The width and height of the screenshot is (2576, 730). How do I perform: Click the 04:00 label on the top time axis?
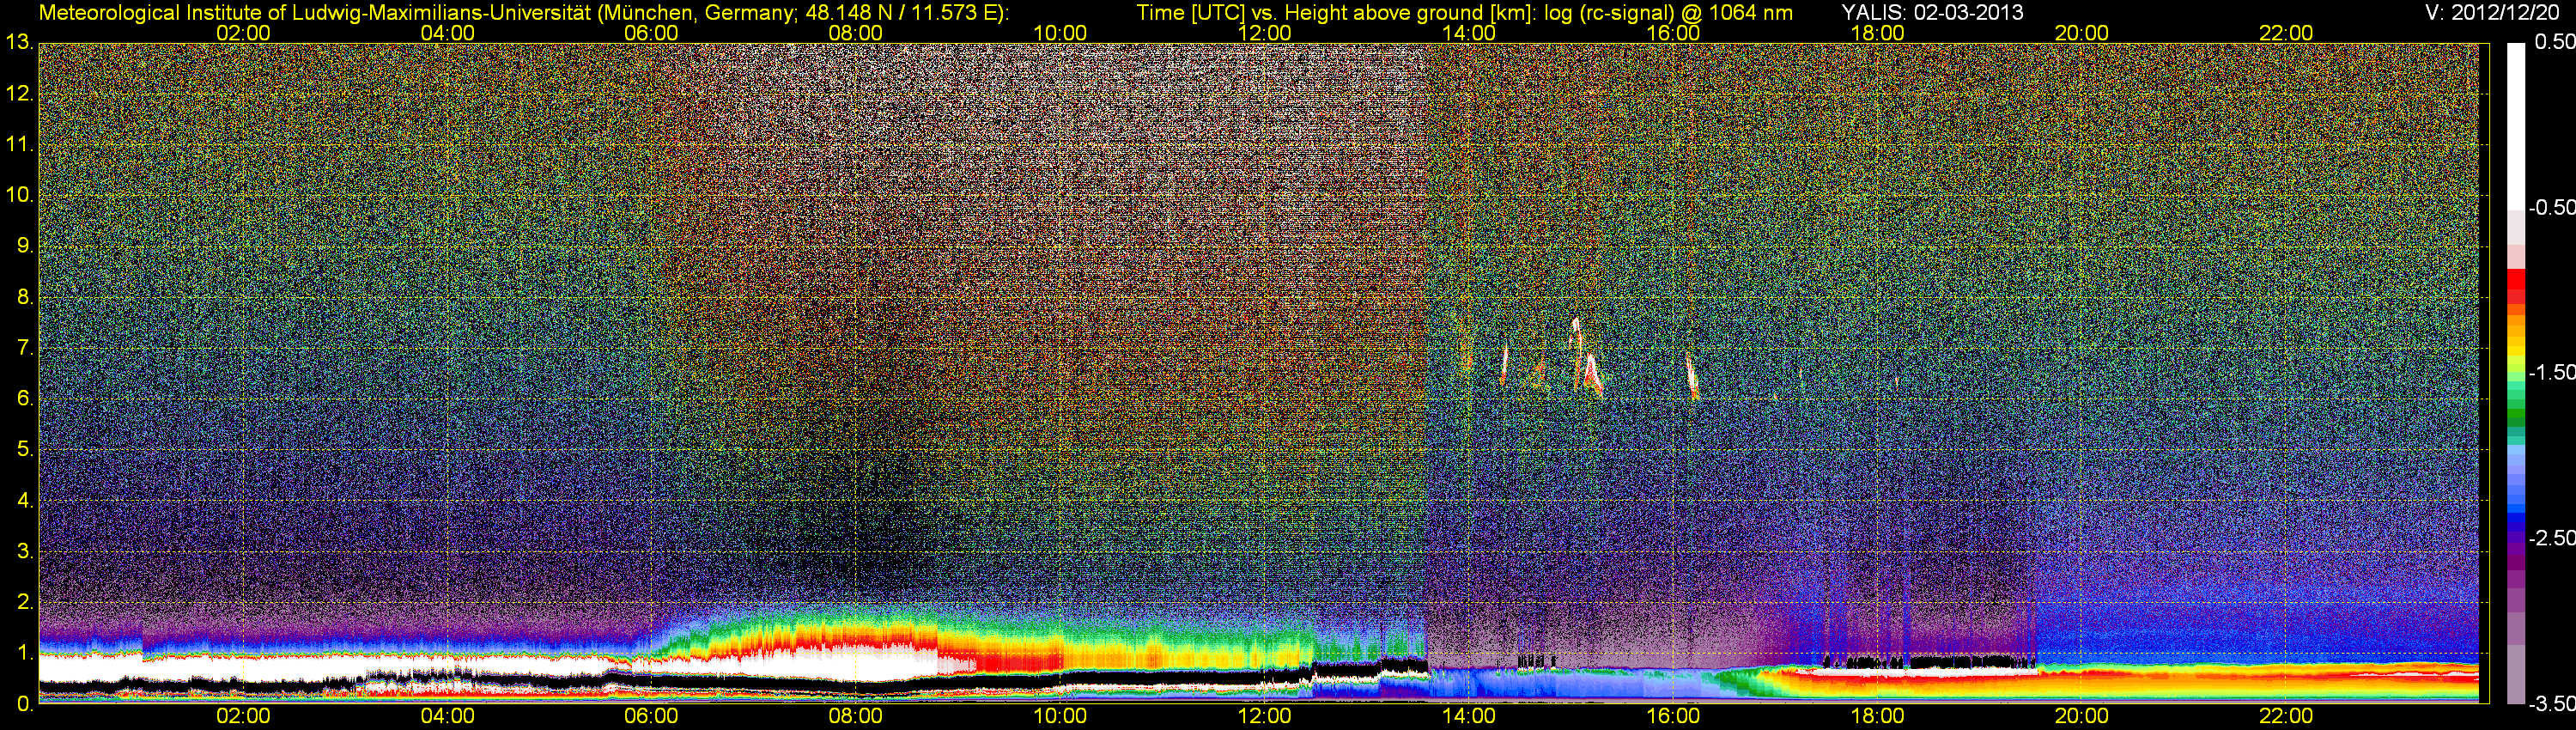[447, 33]
